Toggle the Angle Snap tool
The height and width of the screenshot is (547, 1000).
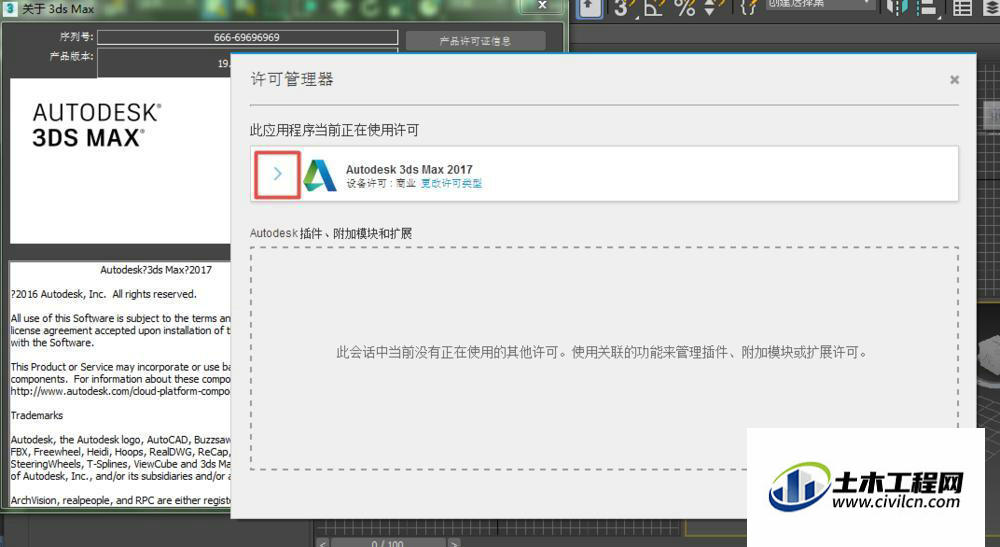tap(654, 8)
